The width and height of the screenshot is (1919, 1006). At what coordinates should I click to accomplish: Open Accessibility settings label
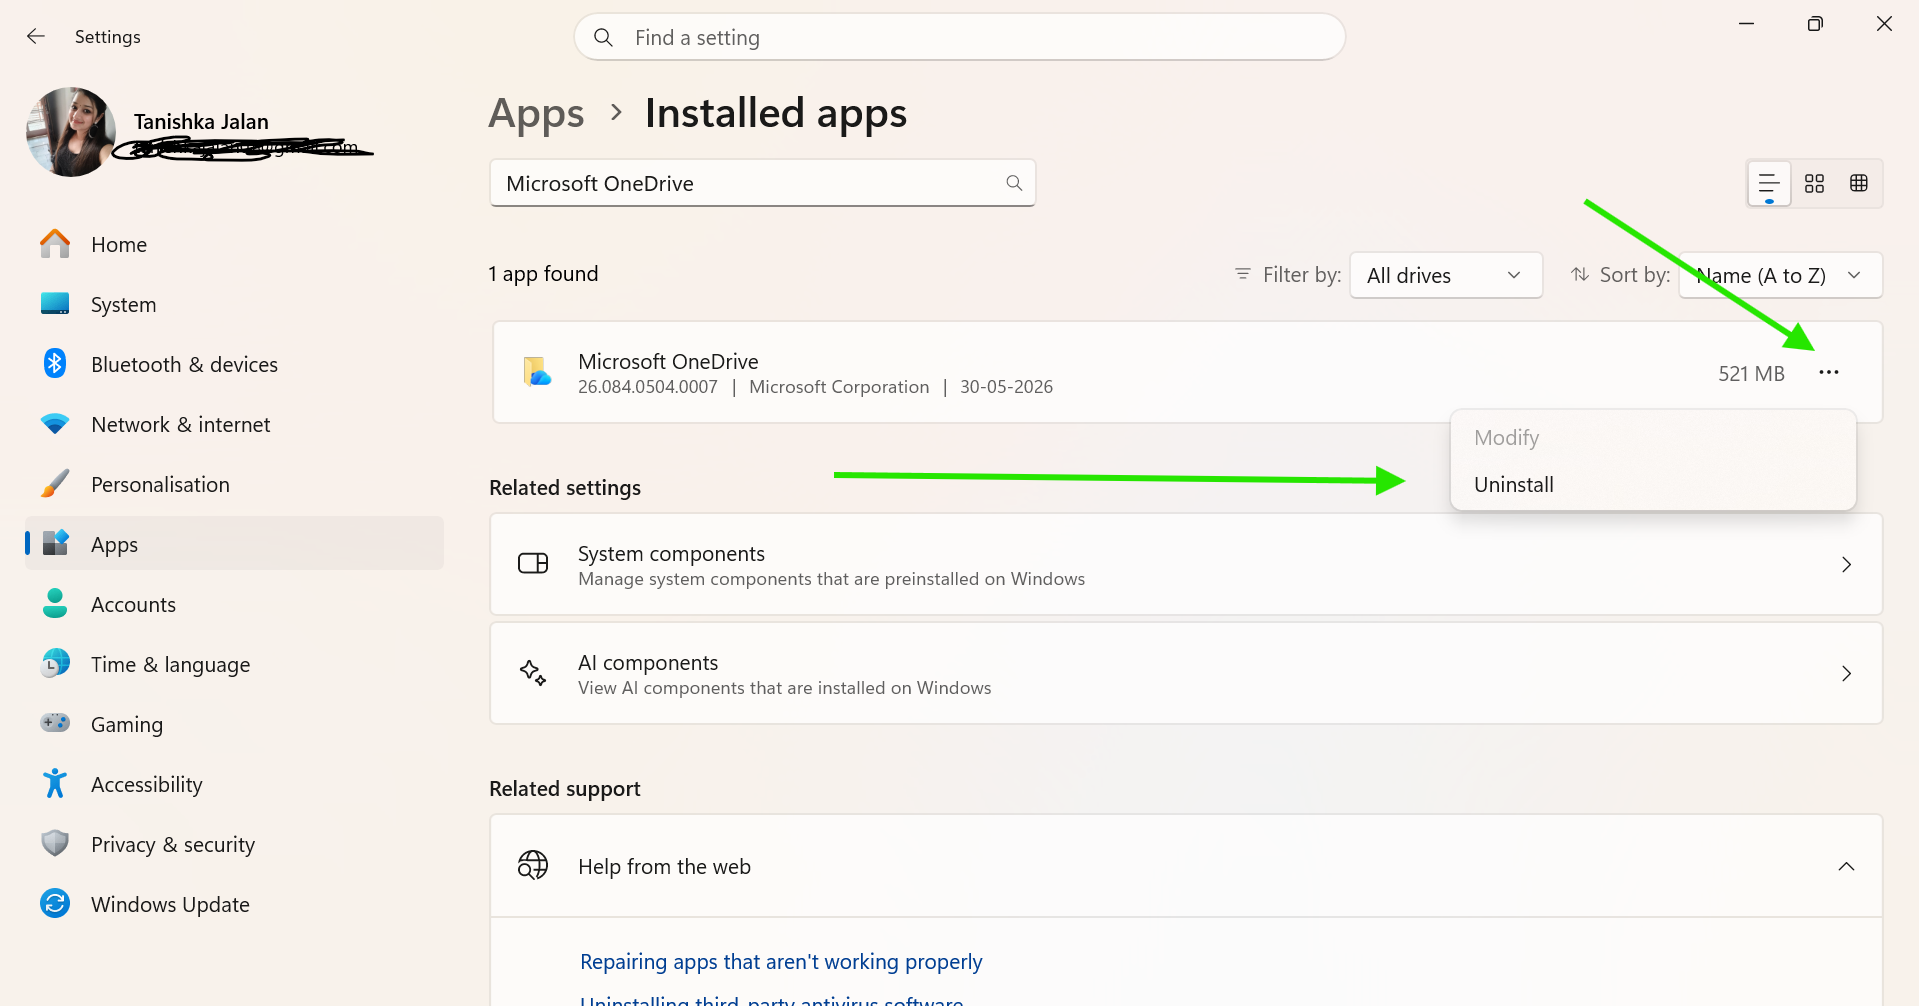146,785
